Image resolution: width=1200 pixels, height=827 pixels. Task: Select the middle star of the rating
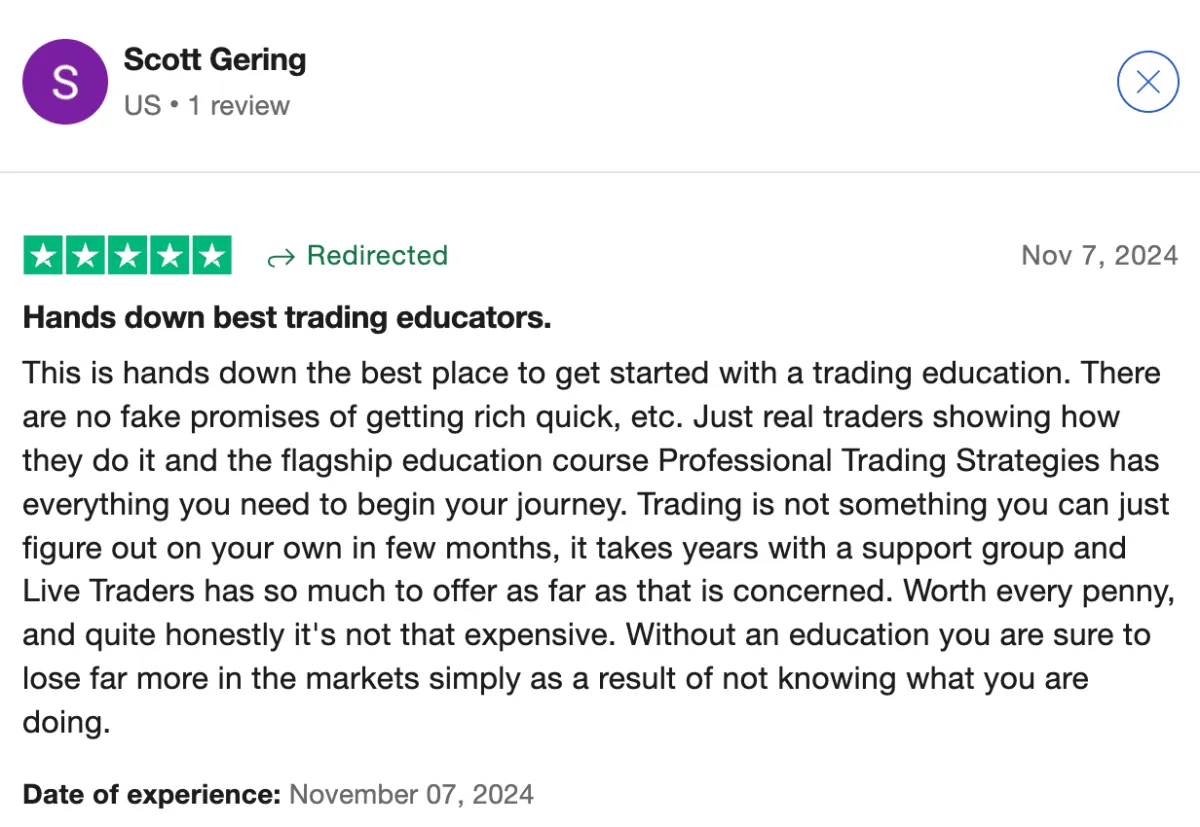(127, 255)
